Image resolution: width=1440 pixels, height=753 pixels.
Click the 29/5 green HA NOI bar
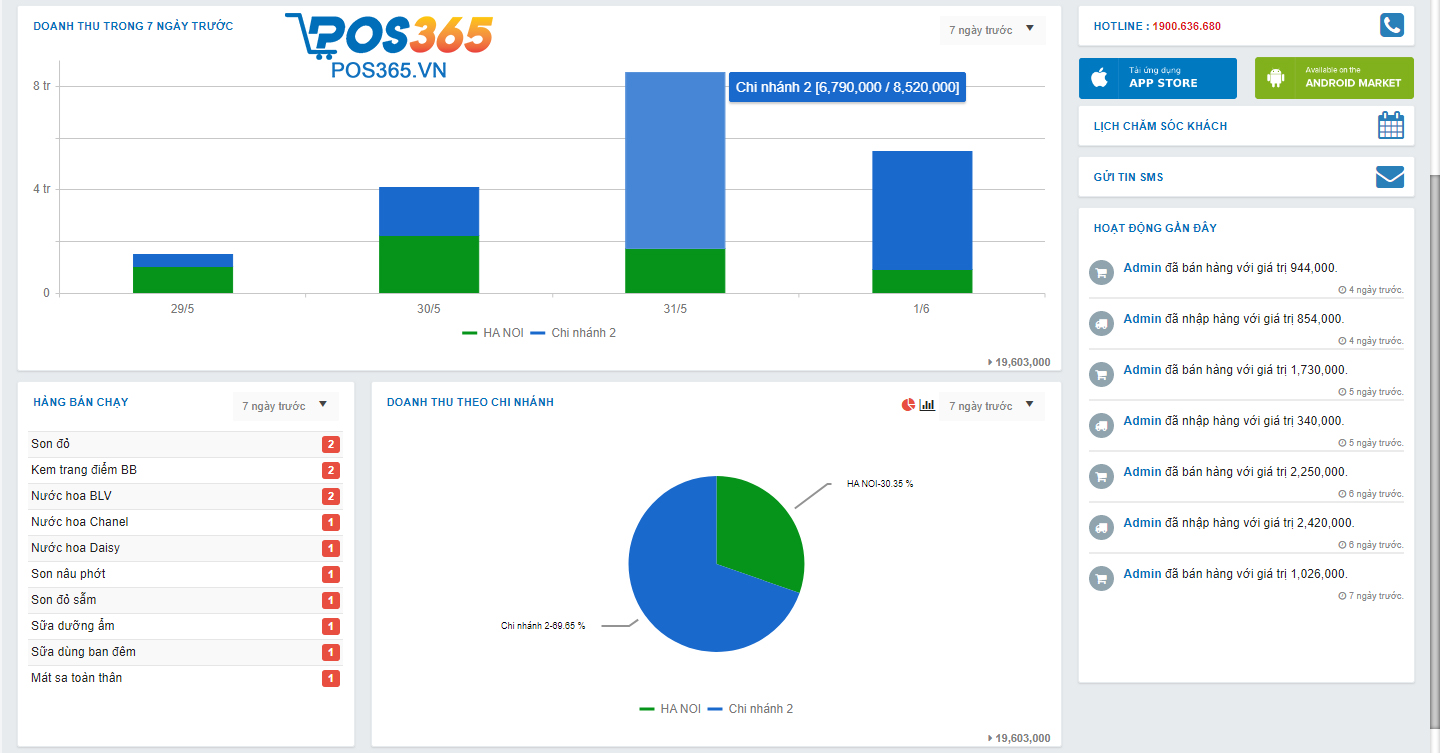[183, 280]
